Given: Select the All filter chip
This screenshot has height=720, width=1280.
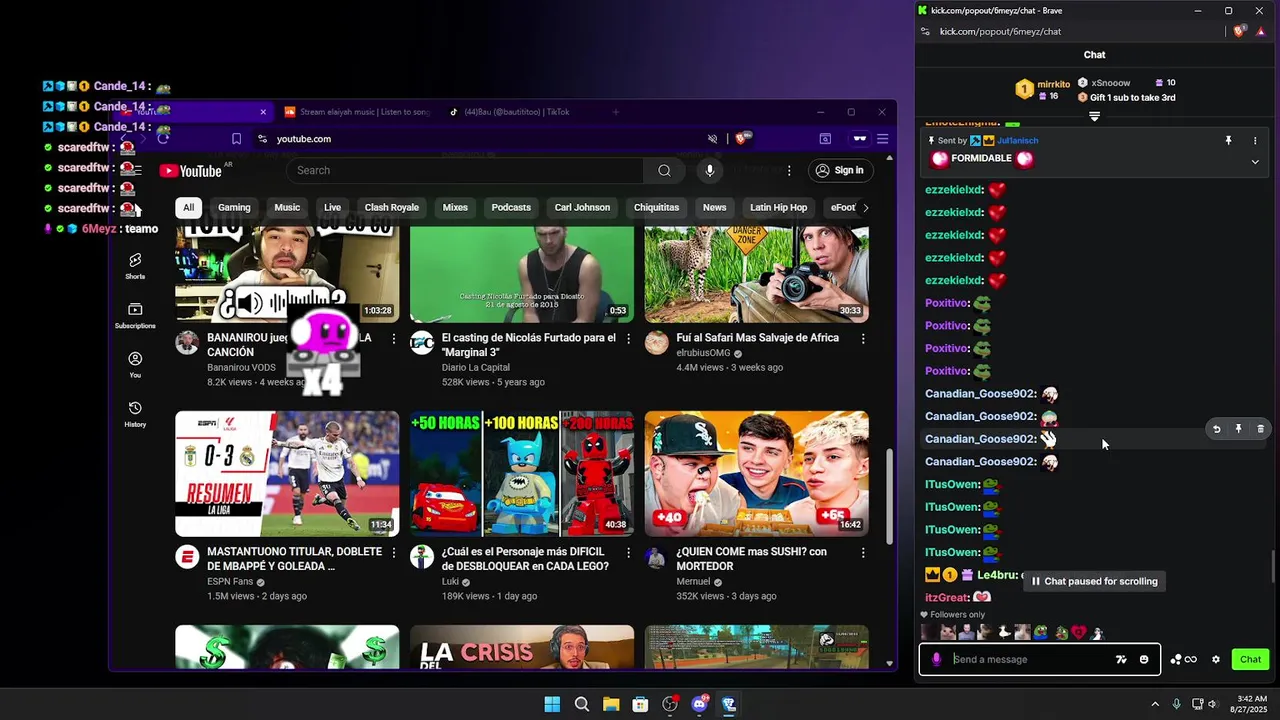Looking at the screenshot, I should (x=188, y=207).
